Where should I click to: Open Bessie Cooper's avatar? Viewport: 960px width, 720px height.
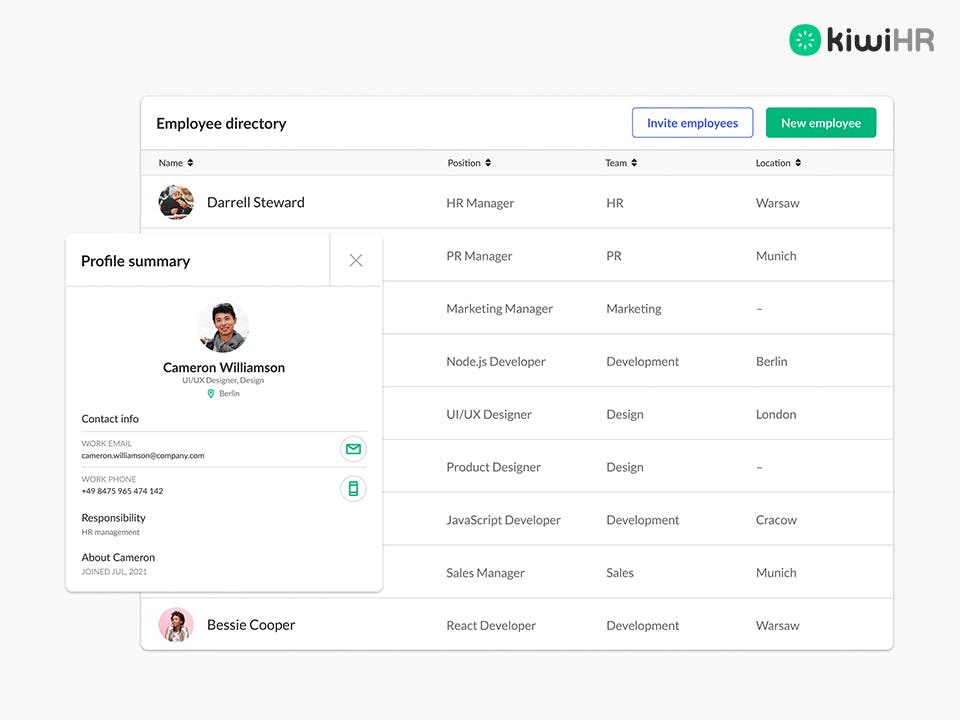(x=176, y=624)
